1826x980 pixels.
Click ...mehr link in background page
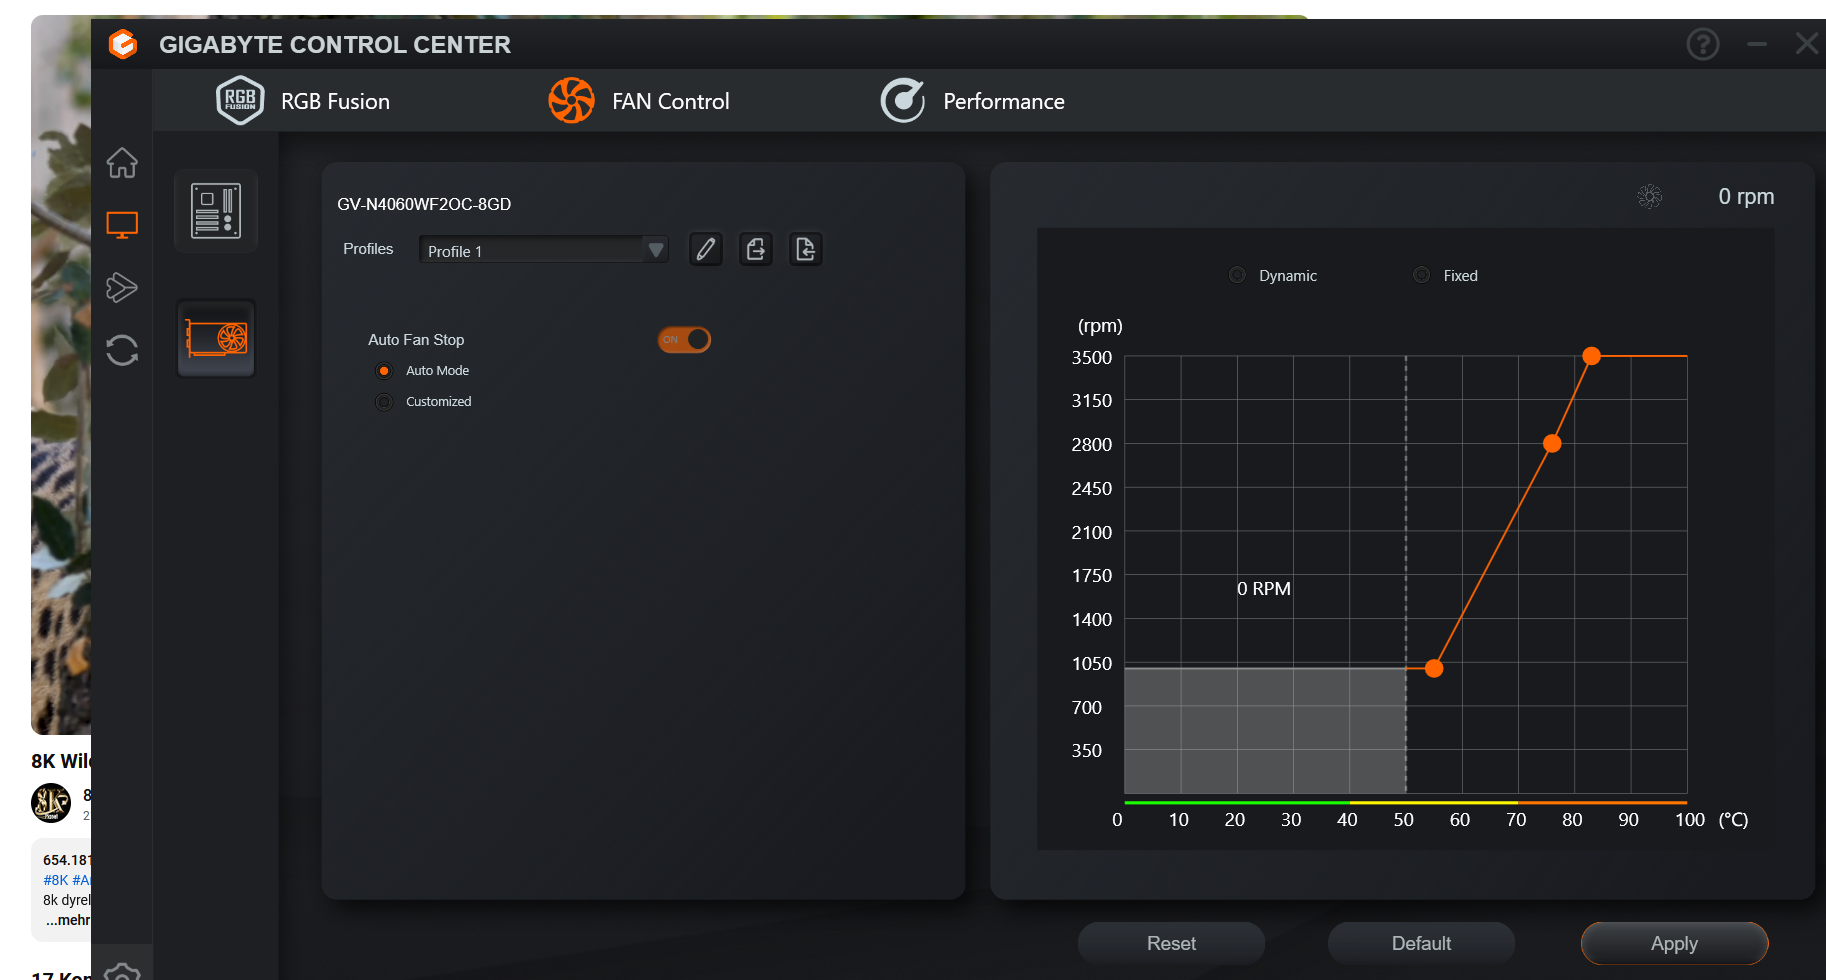pos(68,920)
